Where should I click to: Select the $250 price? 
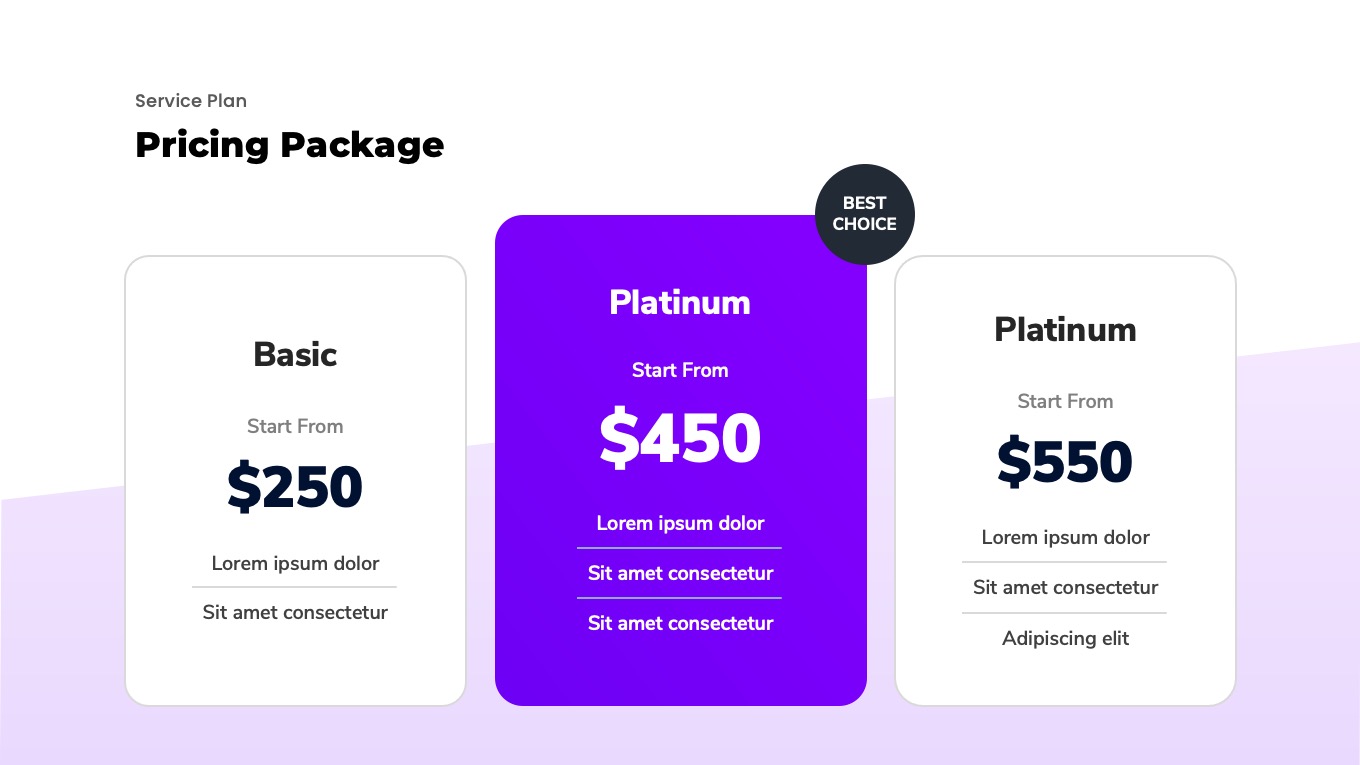tap(295, 487)
